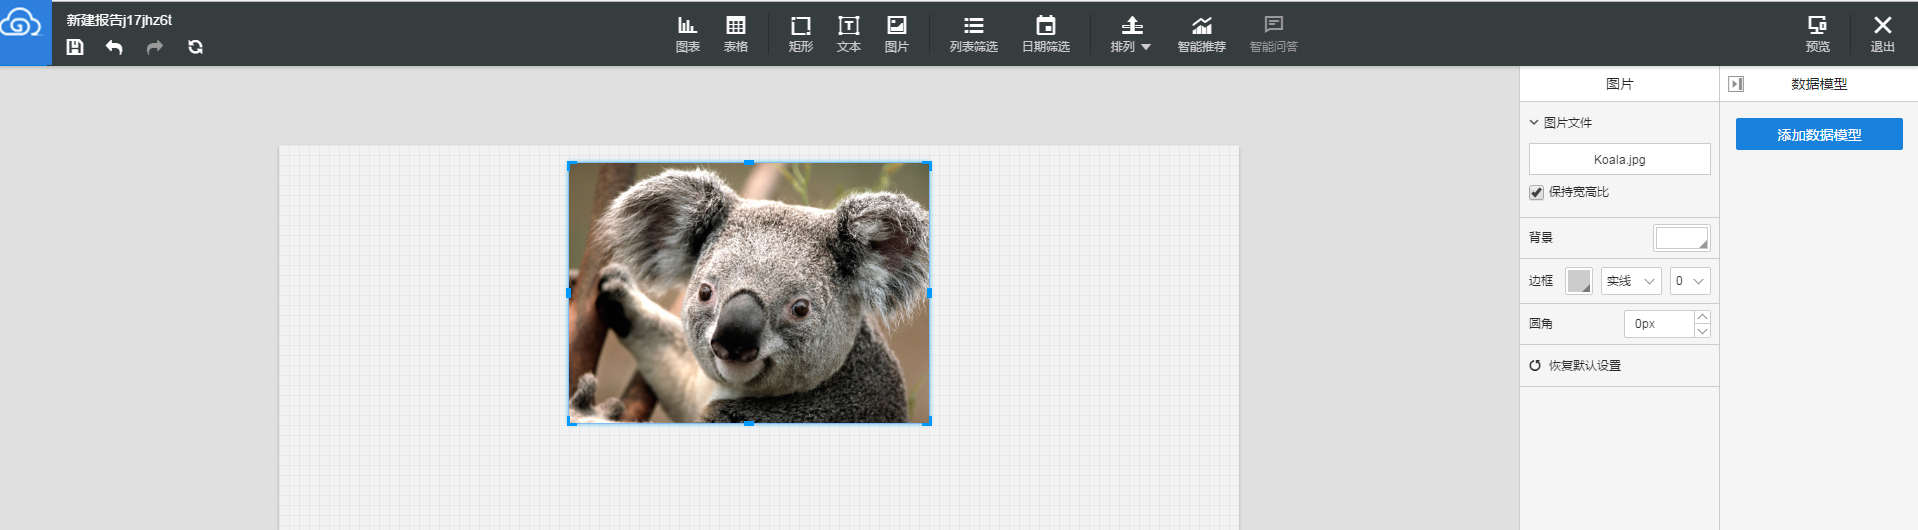Click the 智能问答 smart Q&A icon

1274,34
